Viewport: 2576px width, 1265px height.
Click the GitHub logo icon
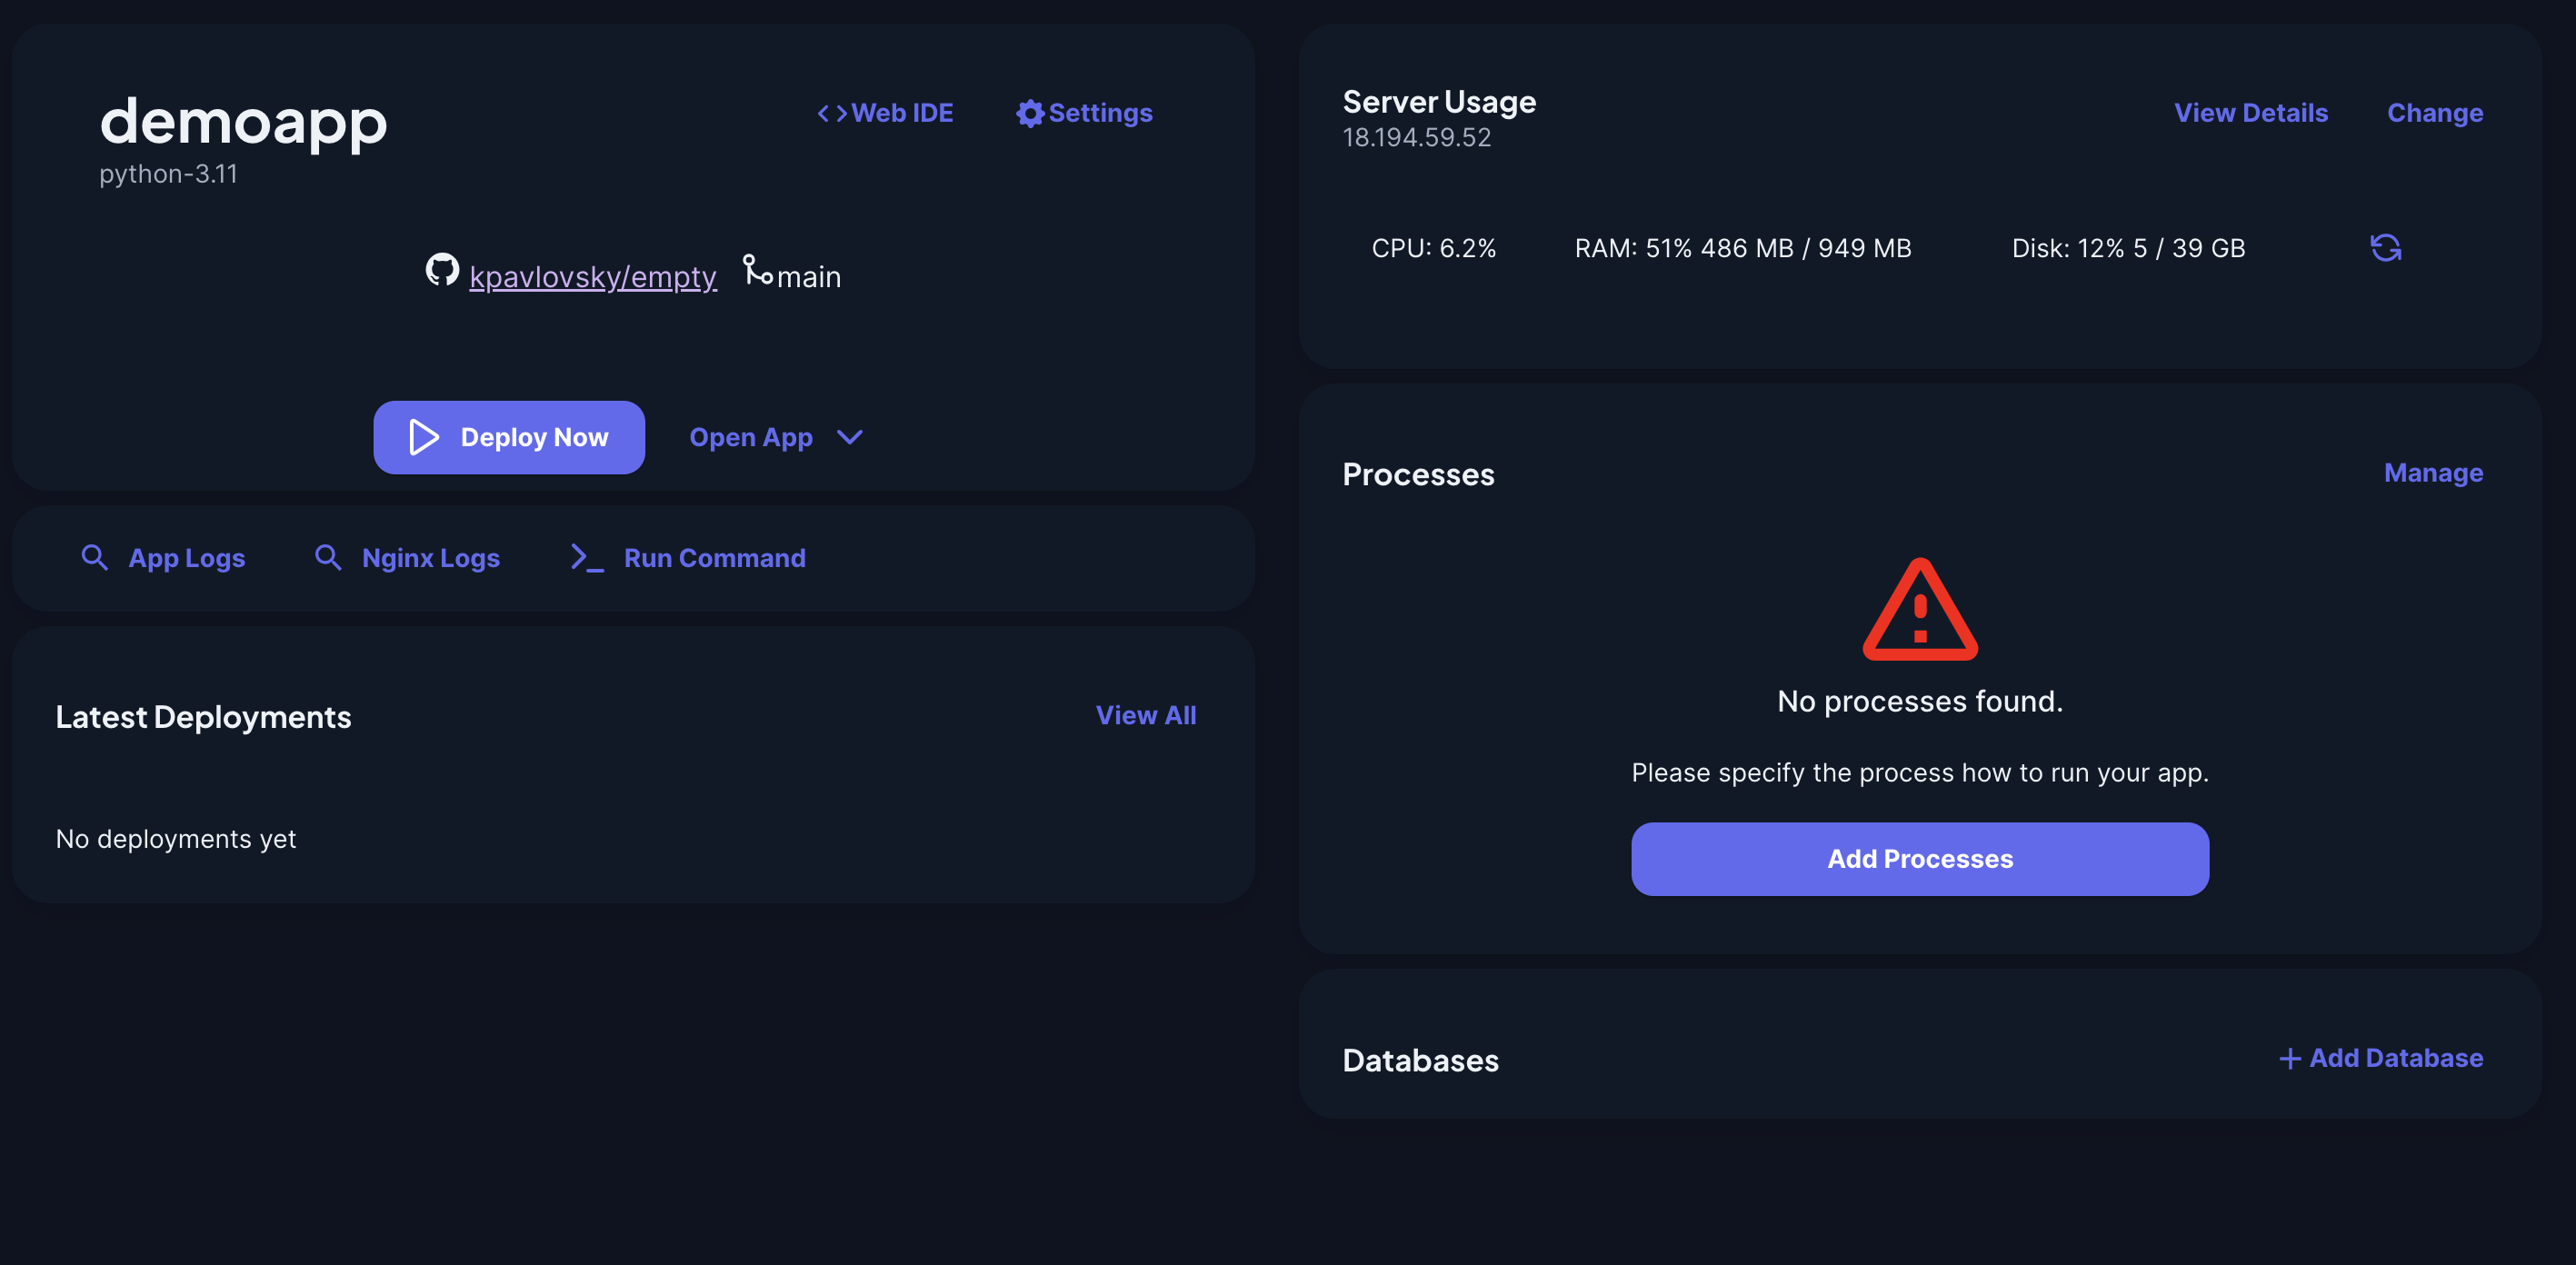pos(442,270)
